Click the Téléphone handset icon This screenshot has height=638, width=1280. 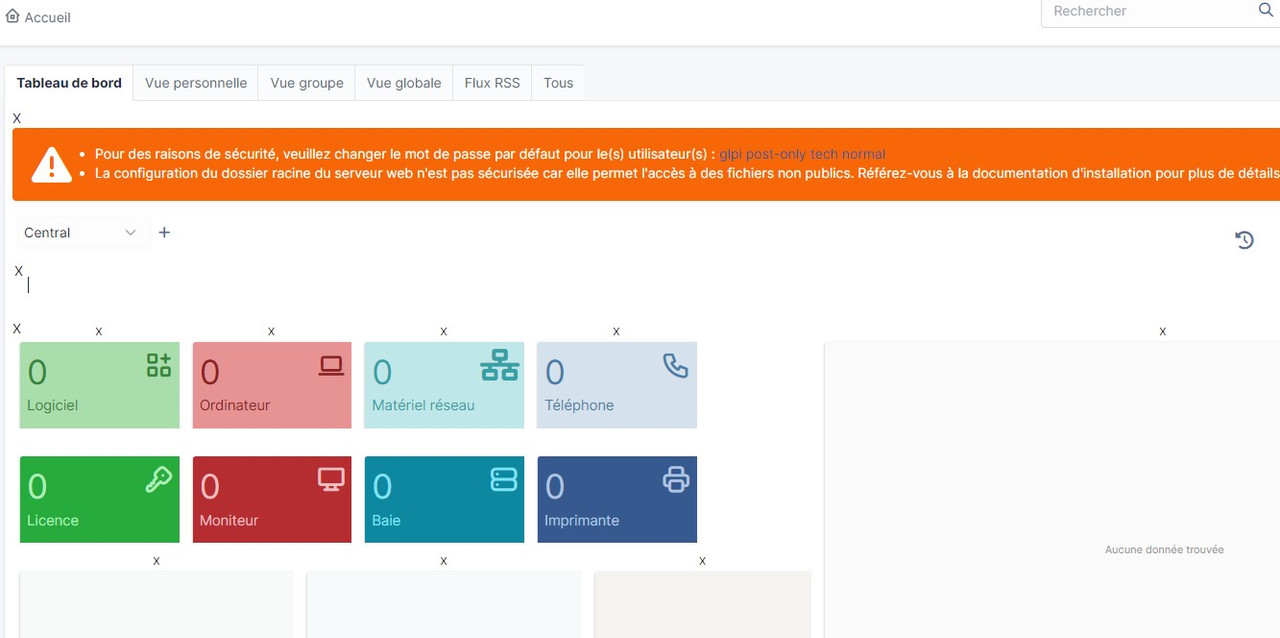[x=675, y=365]
